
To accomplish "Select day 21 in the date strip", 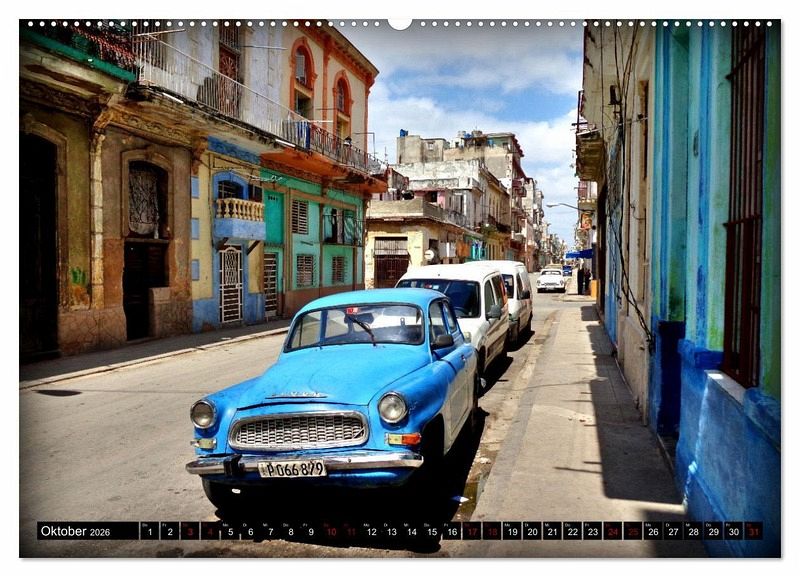I will 551,531.
